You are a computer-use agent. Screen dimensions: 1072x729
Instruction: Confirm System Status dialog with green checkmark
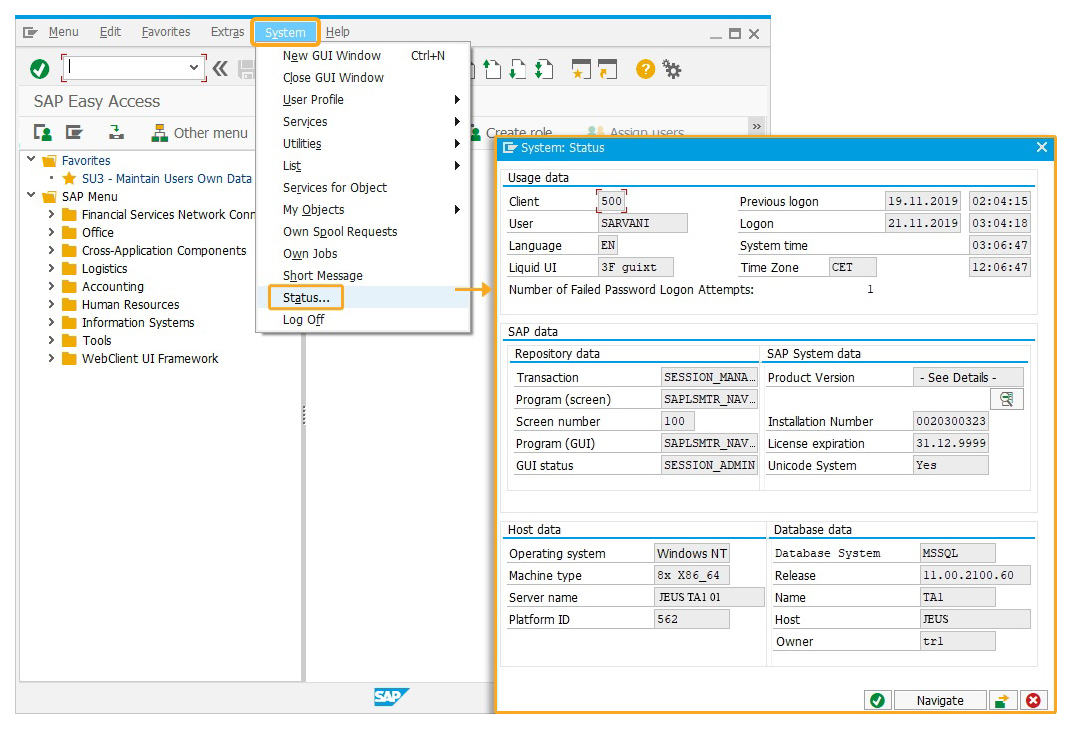coord(877,700)
